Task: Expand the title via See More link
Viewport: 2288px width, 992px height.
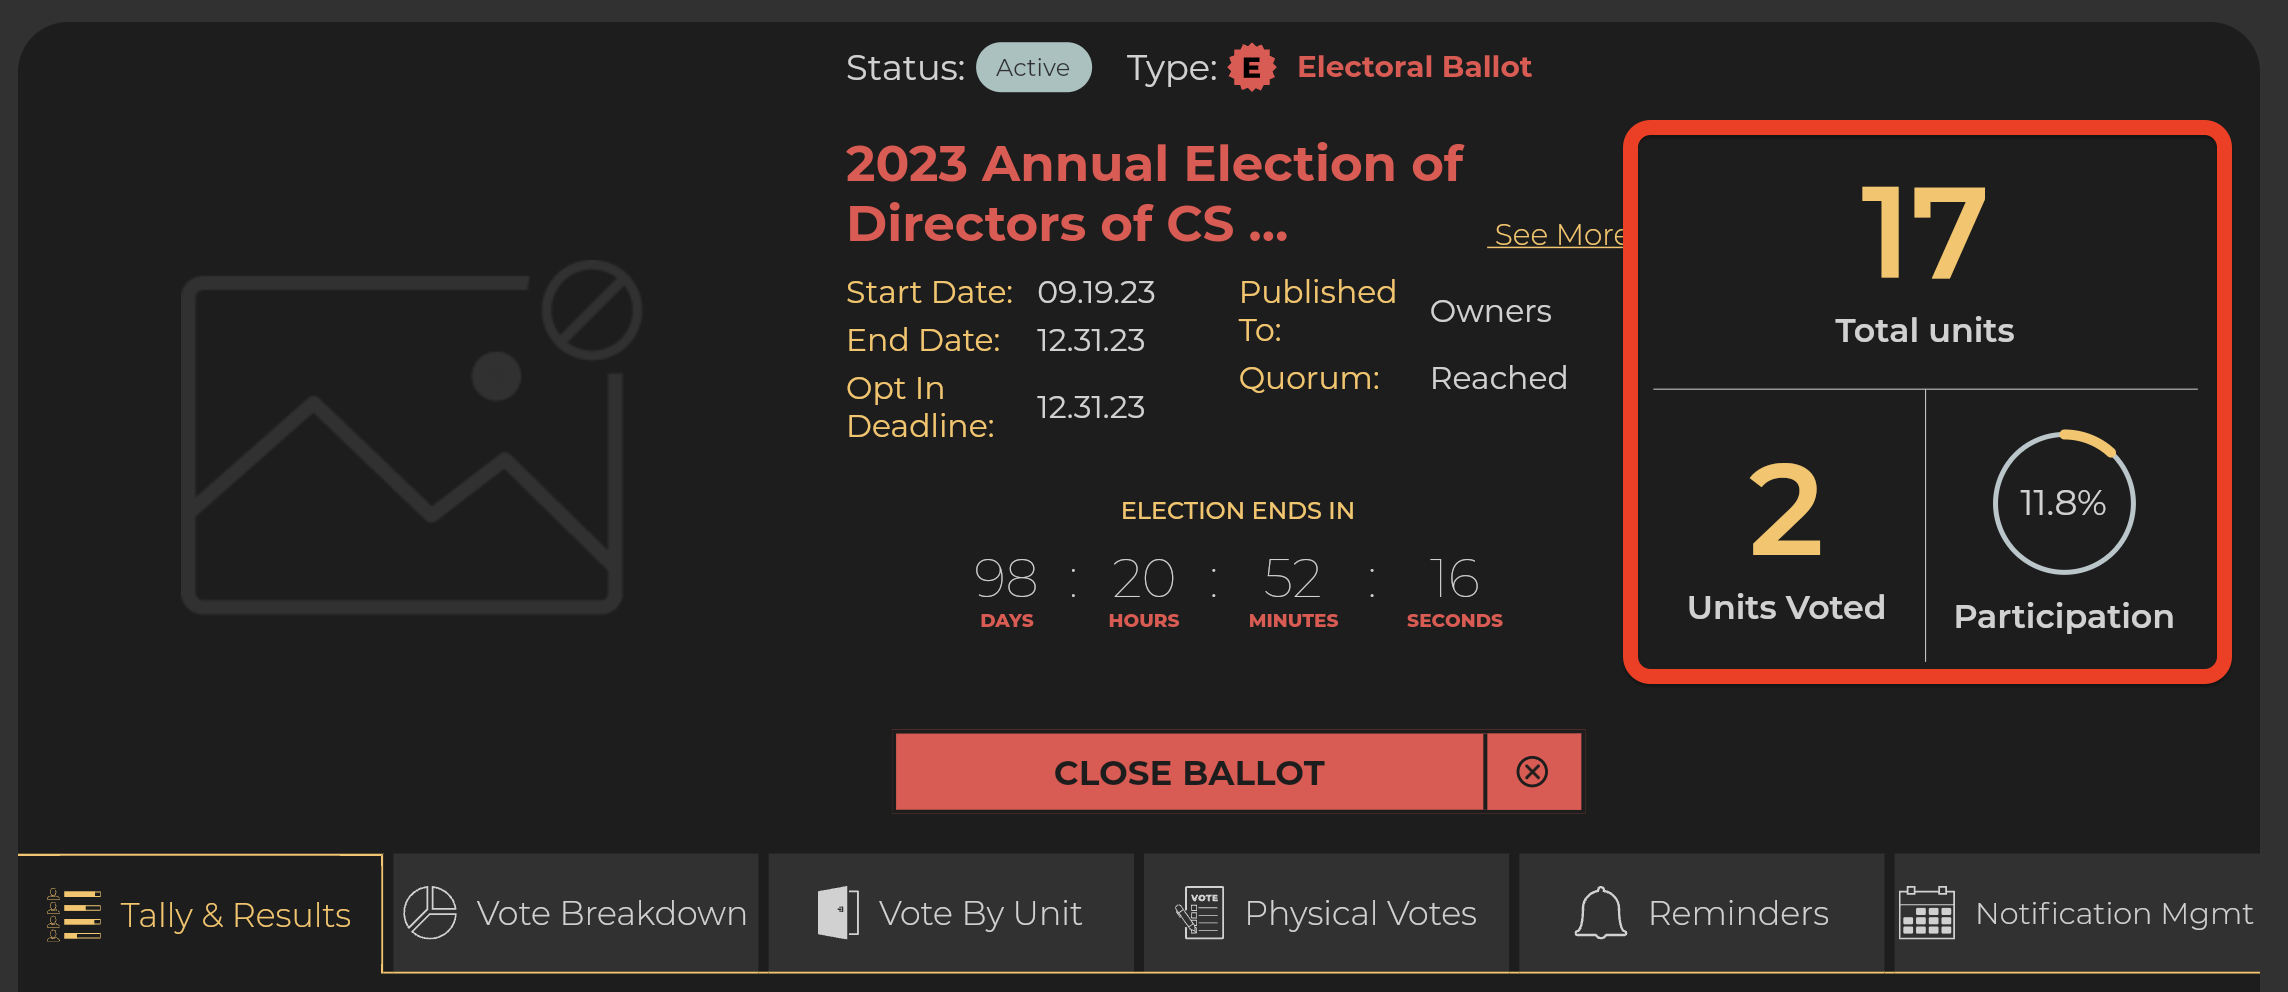Action: pos(1556,235)
